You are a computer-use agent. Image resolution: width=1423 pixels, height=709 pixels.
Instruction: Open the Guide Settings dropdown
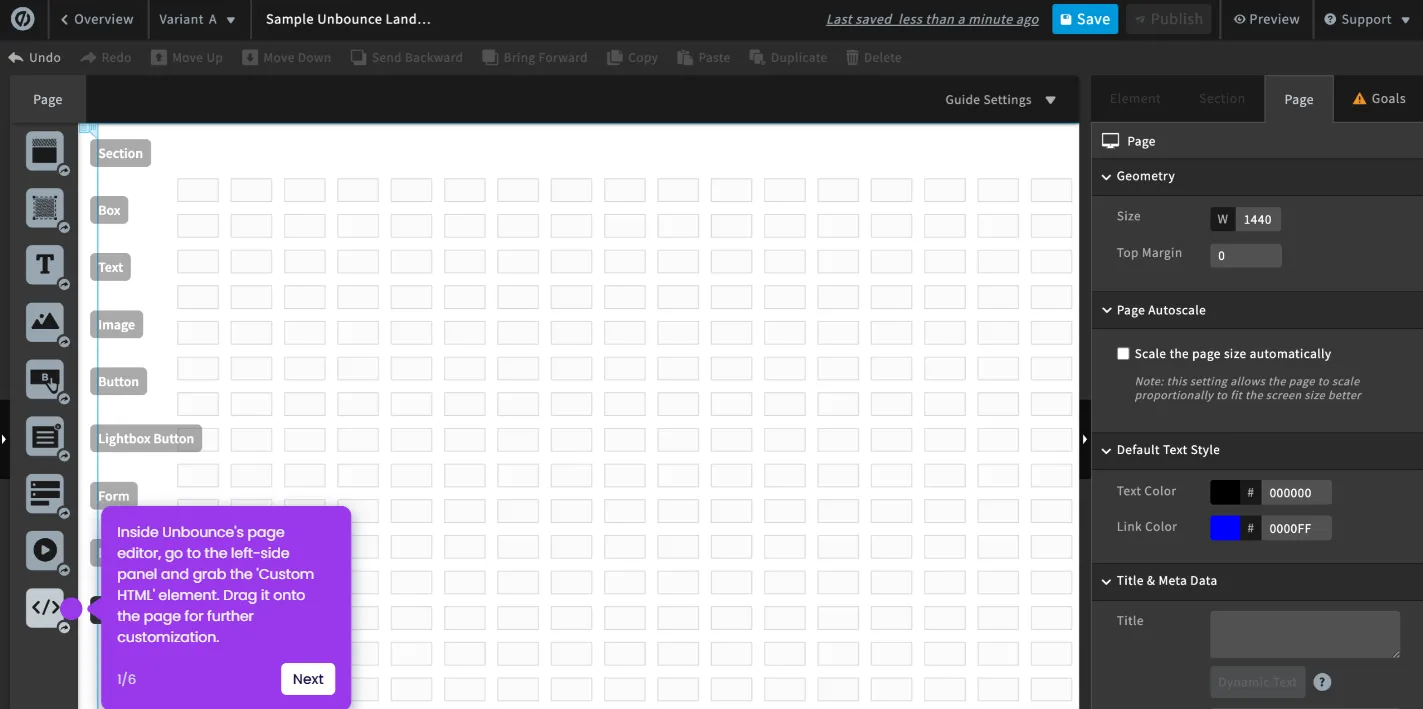pyautogui.click(x=1000, y=99)
